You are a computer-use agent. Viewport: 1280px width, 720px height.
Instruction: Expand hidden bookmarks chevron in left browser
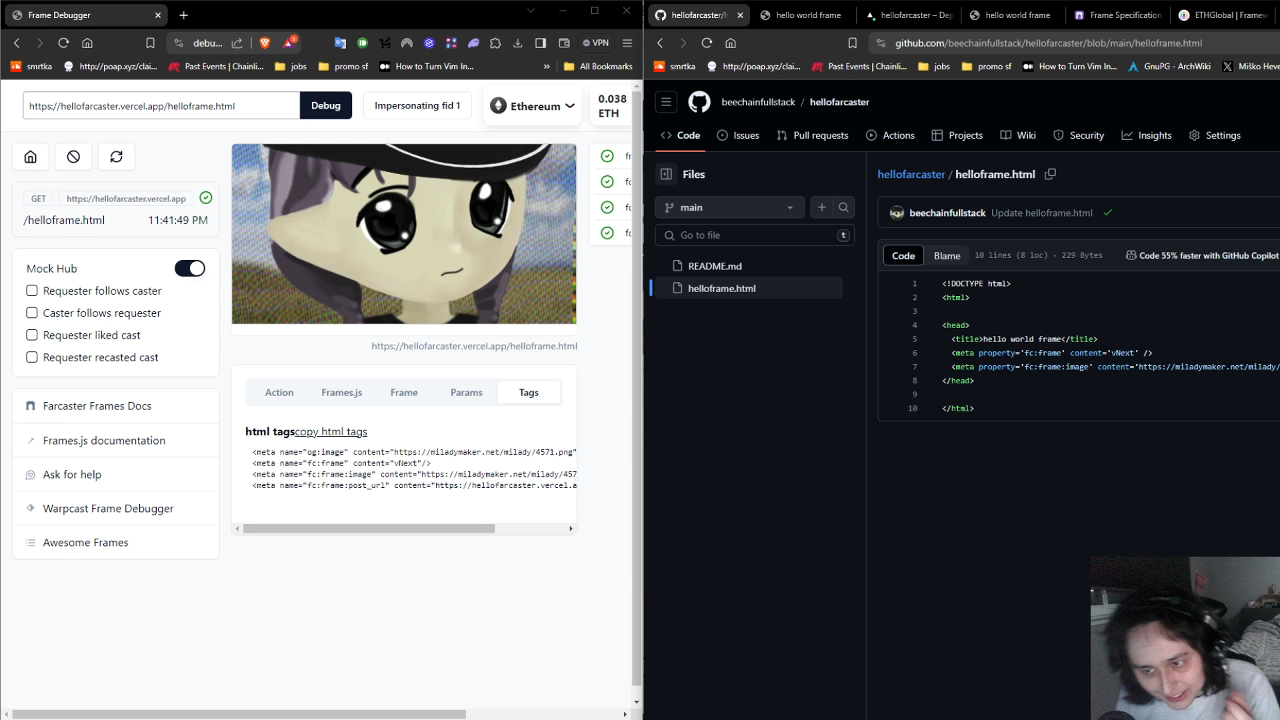[x=547, y=66]
